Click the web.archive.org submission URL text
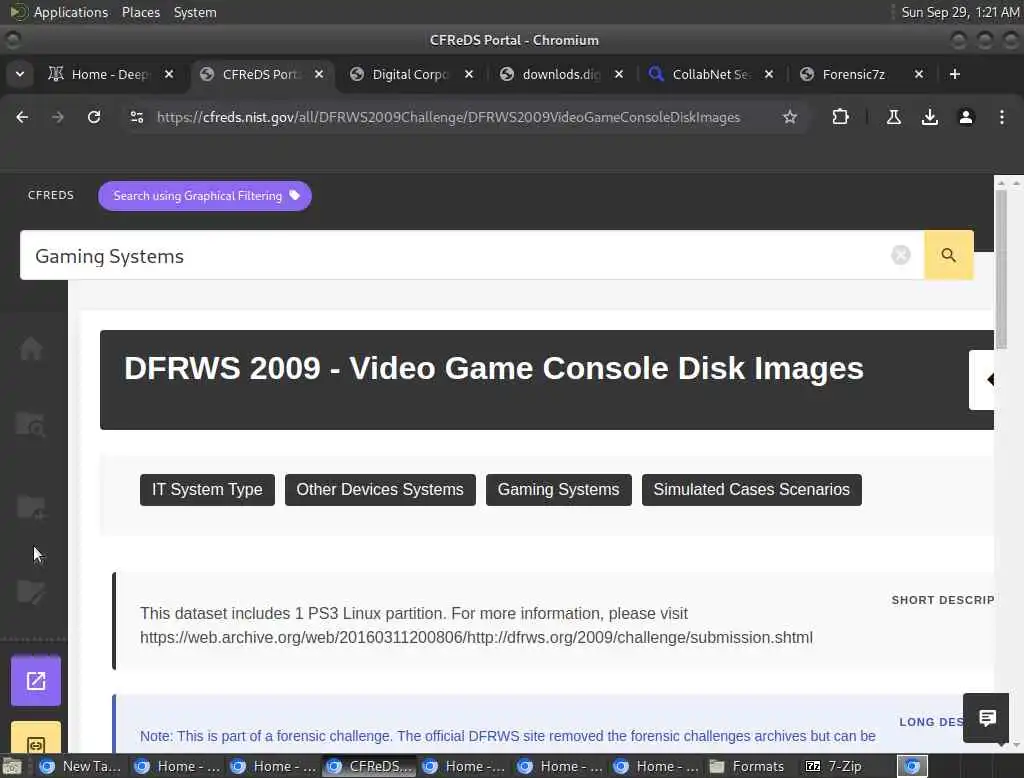Image resolution: width=1024 pixels, height=778 pixels. click(476, 638)
